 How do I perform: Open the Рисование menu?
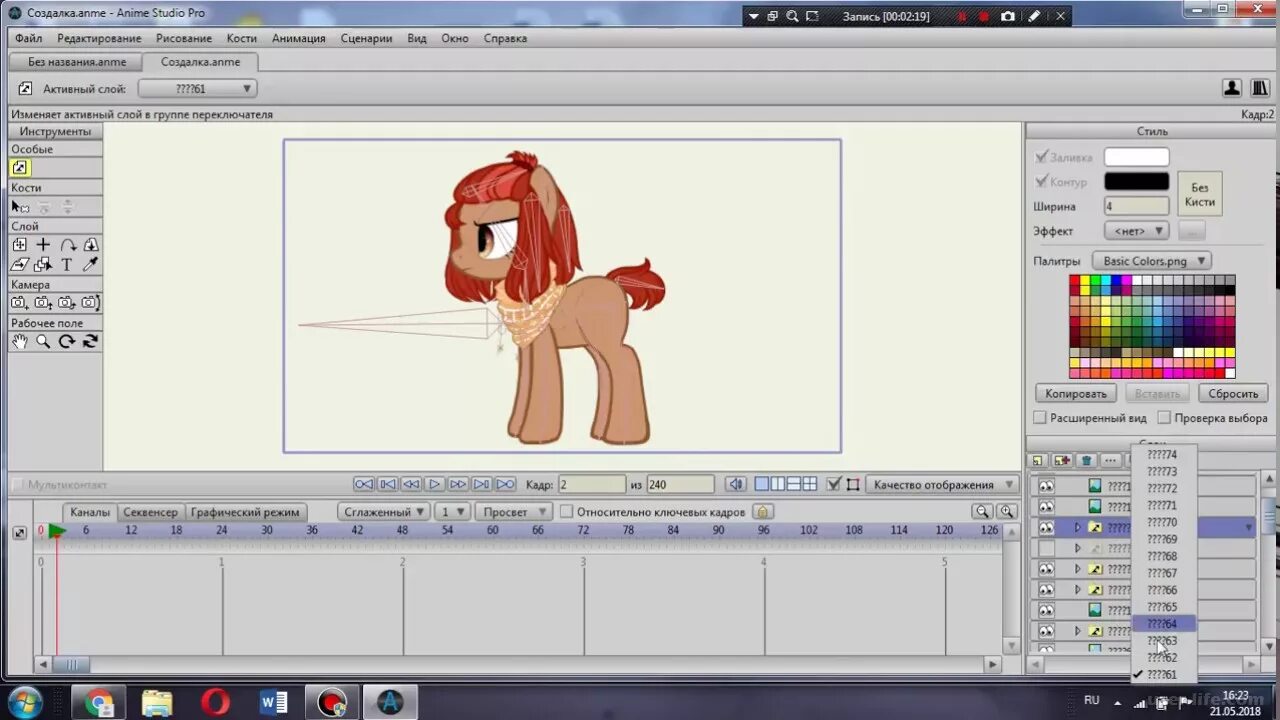(x=184, y=38)
